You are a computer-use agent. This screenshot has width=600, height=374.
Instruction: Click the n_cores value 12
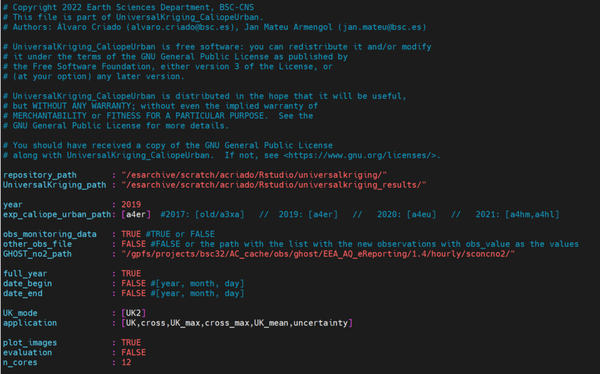(126, 362)
